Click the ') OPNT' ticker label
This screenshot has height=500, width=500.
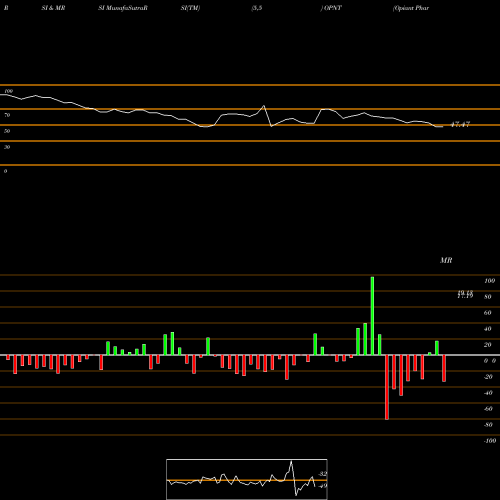331,8
